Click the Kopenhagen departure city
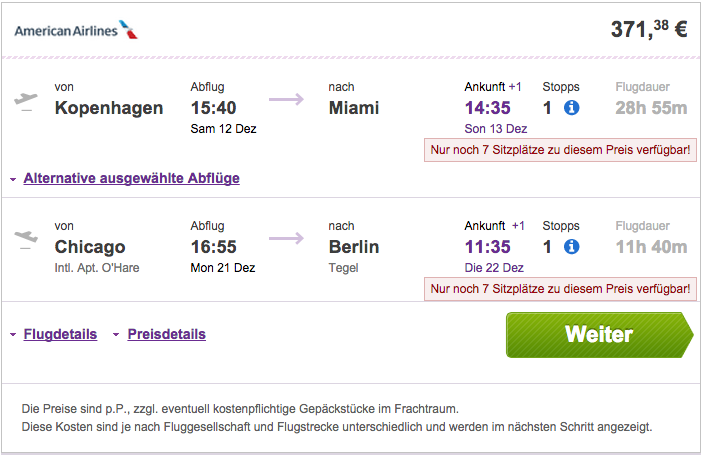Viewport: 707px width, 462px height. 109,108
